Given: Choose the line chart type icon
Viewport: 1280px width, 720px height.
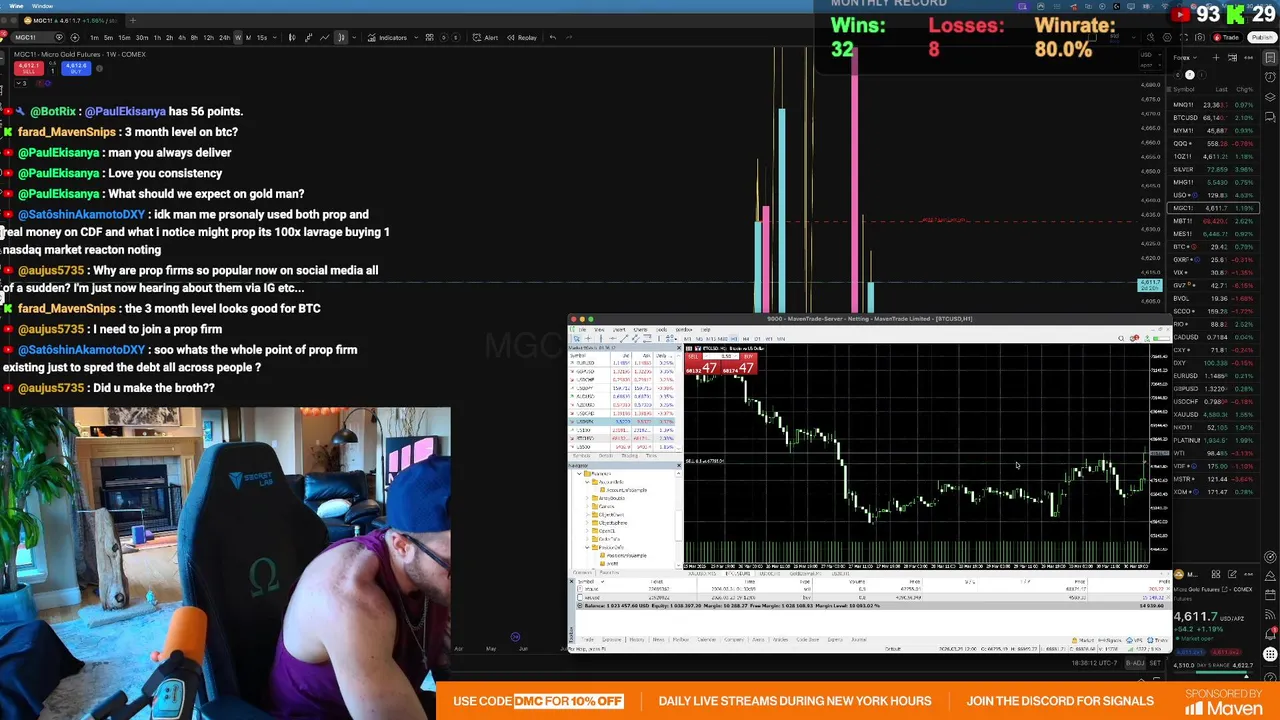Looking at the screenshot, I should point(325,37).
